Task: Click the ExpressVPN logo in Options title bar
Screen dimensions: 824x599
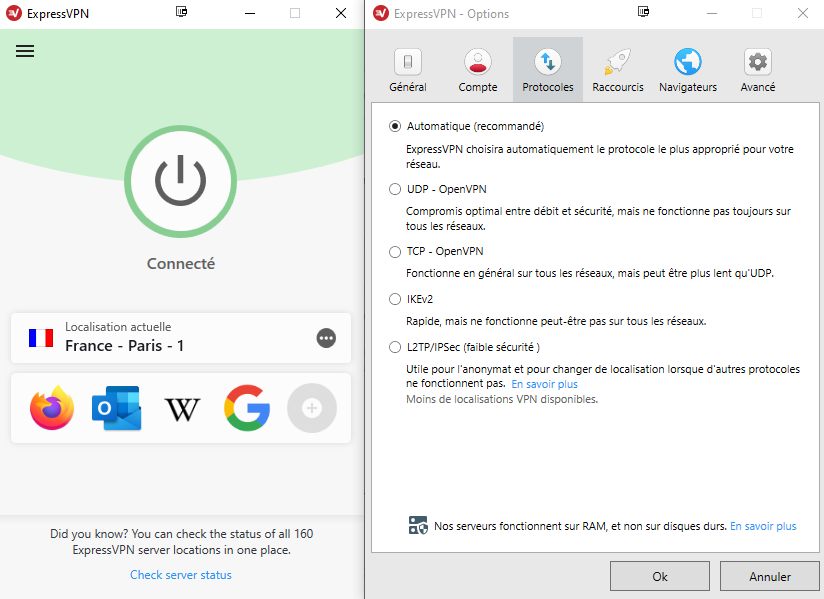Action: [380, 13]
